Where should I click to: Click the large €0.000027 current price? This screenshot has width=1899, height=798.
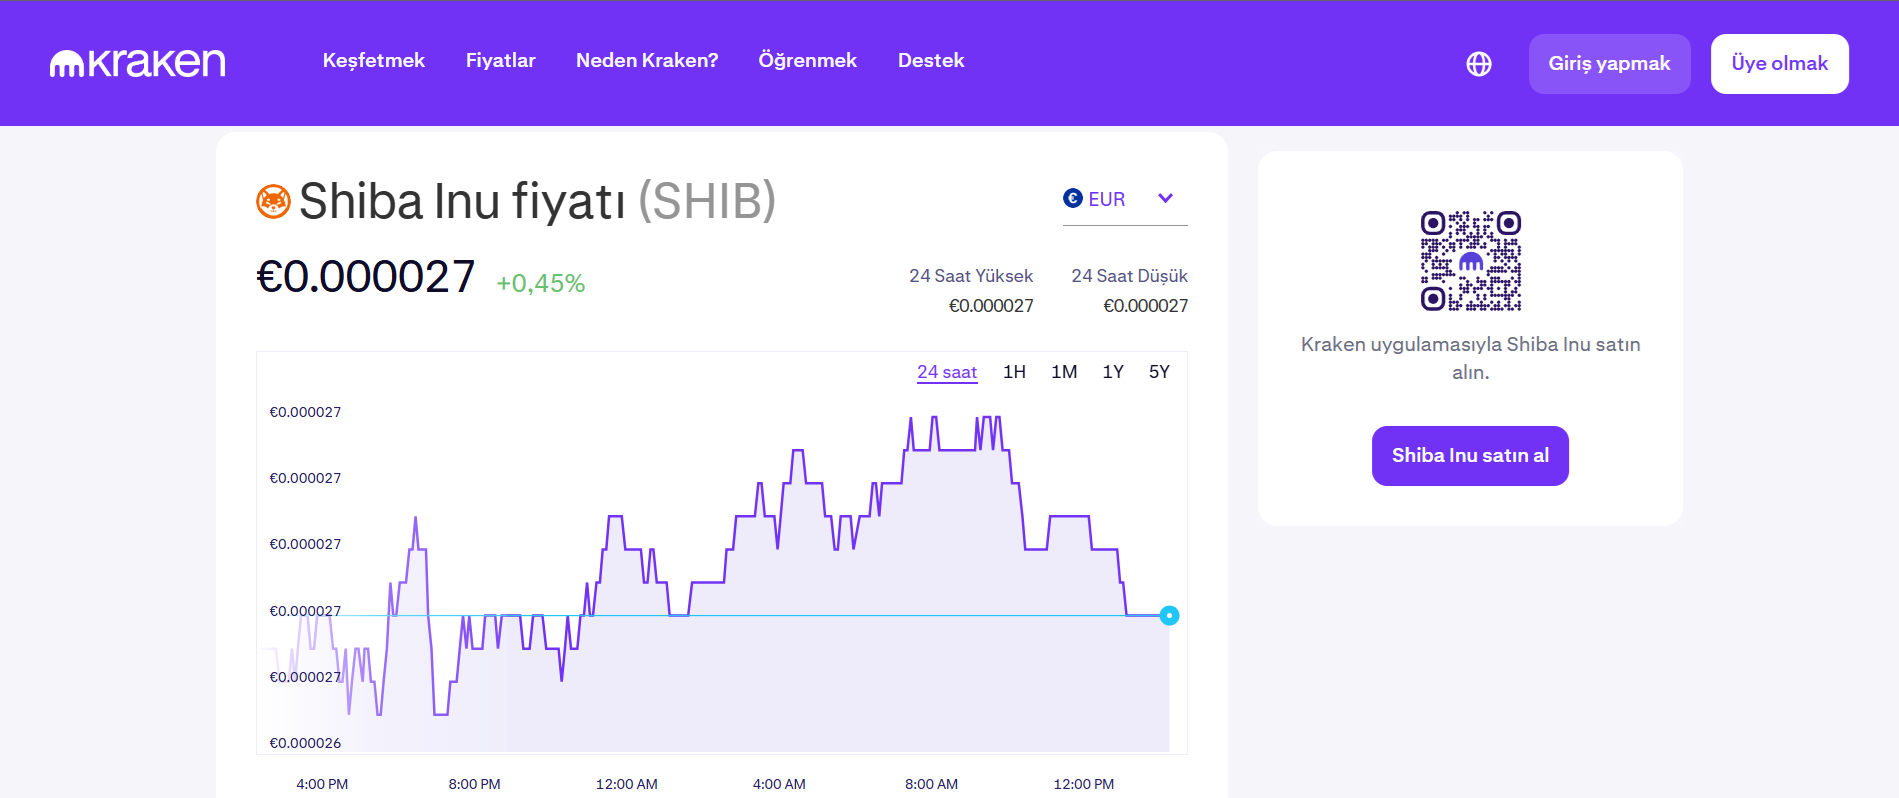tap(366, 277)
